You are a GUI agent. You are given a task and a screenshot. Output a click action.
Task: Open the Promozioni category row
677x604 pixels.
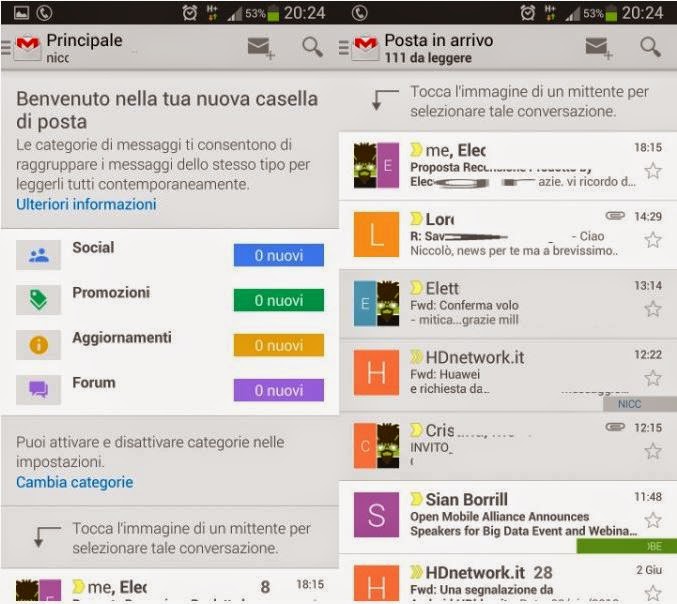coord(170,300)
